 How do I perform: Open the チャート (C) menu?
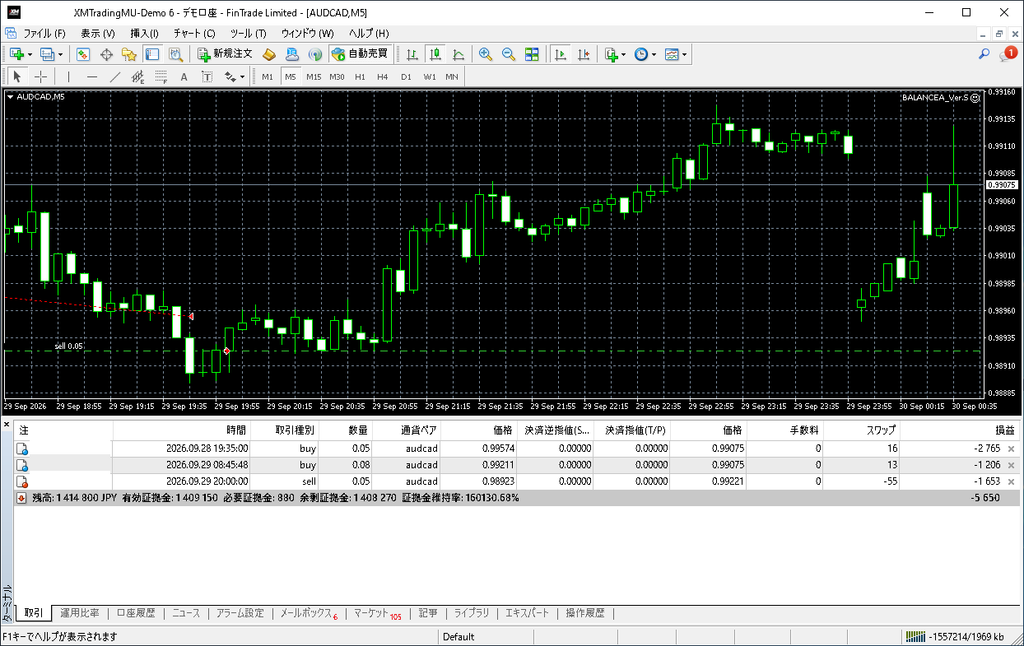pos(194,33)
